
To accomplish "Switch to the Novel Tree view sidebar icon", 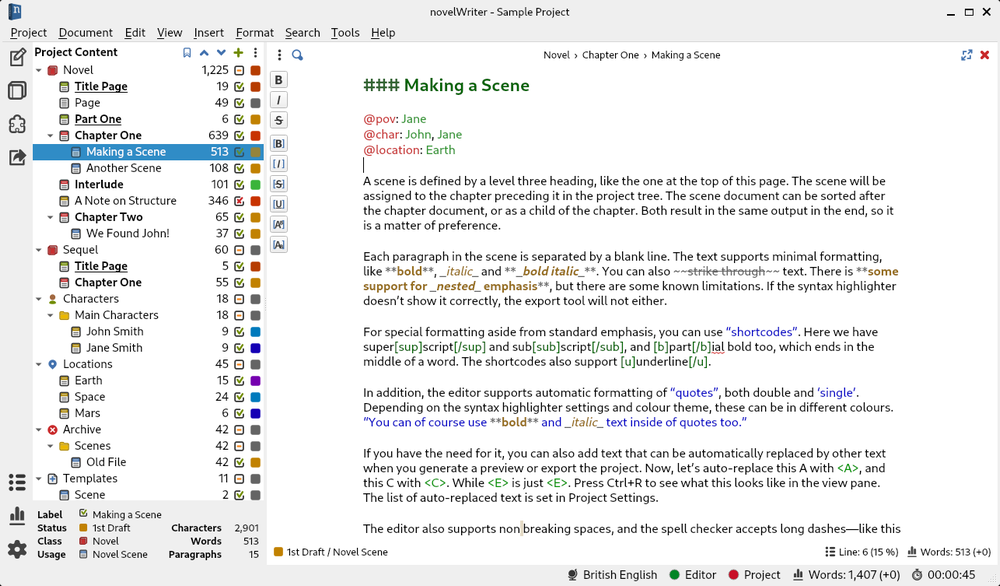I will 17,91.
